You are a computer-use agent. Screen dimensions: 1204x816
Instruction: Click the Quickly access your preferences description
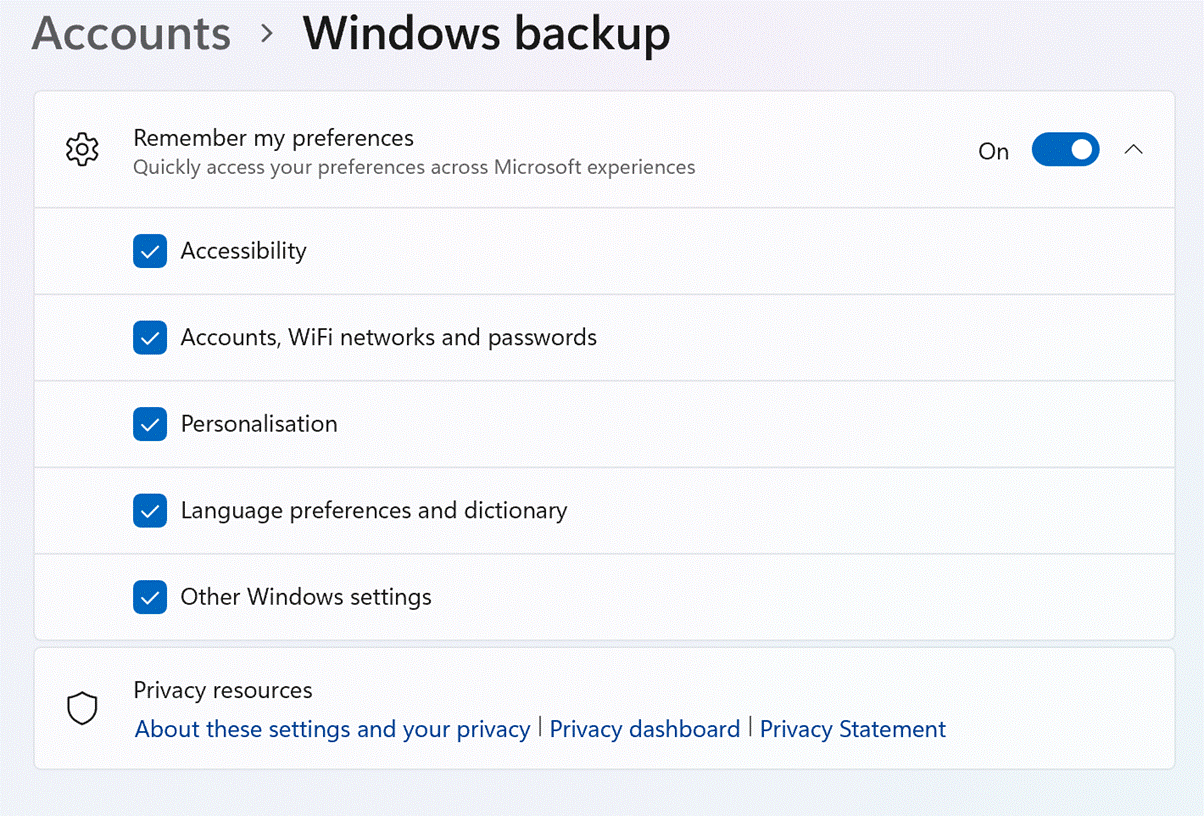[x=414, y=167]
